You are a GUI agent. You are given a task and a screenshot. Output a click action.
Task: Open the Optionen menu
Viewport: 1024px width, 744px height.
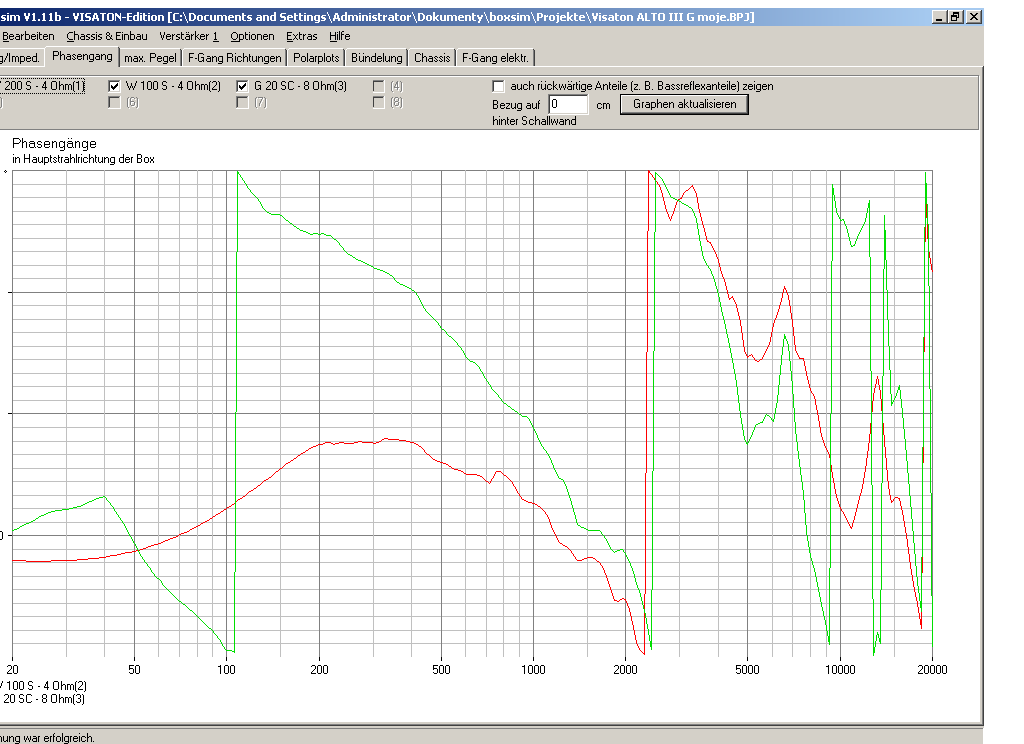tap(252, 37)
